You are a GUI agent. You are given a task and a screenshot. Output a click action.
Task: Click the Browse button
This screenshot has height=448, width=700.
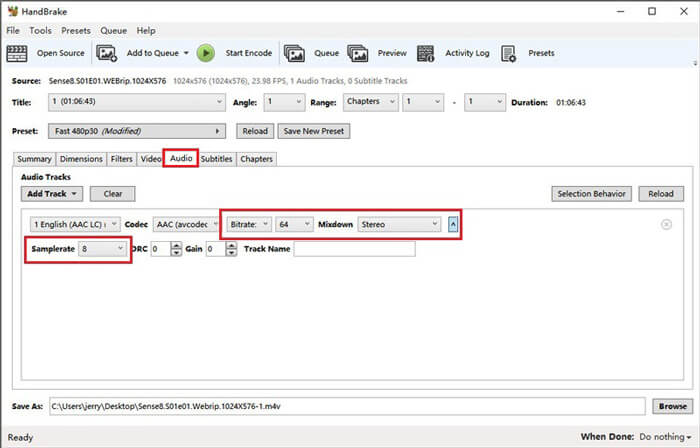coord(672,406)
